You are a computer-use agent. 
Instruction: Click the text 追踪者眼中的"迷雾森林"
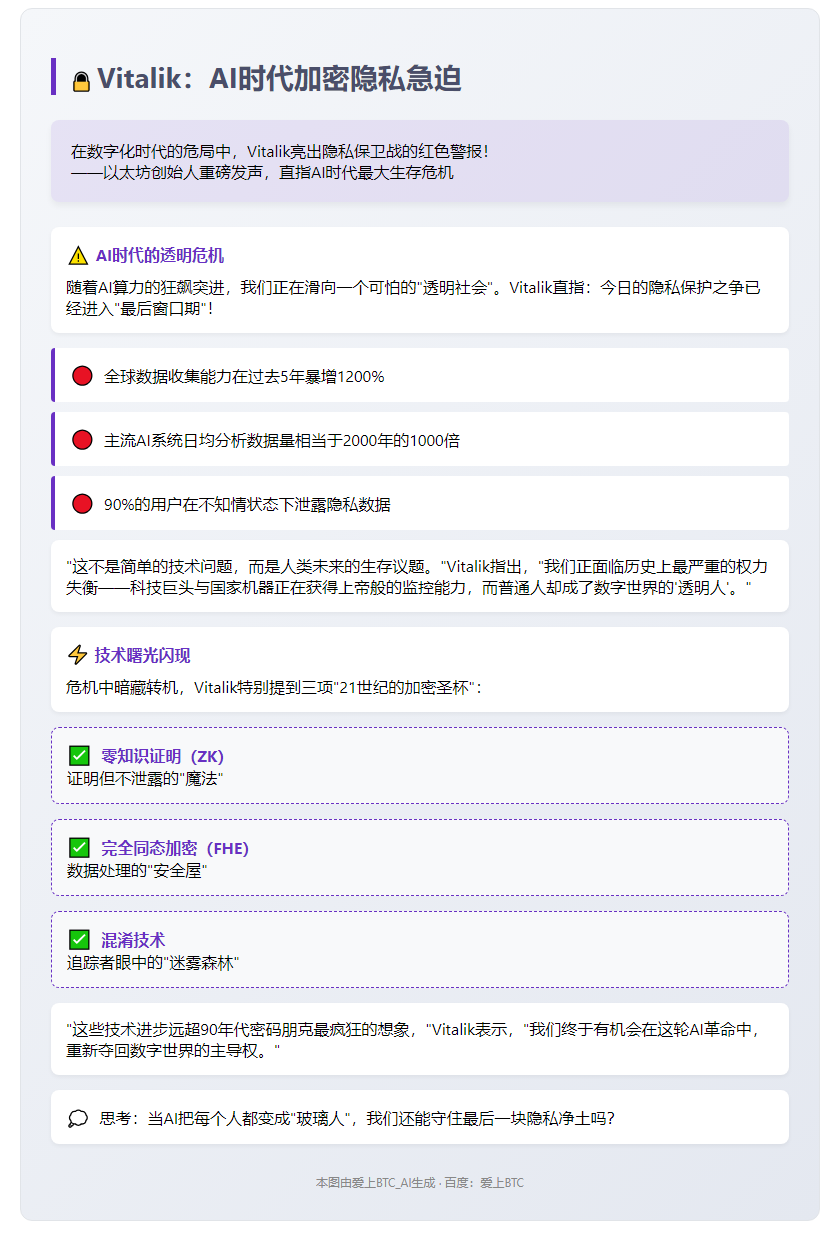[153, 962]
